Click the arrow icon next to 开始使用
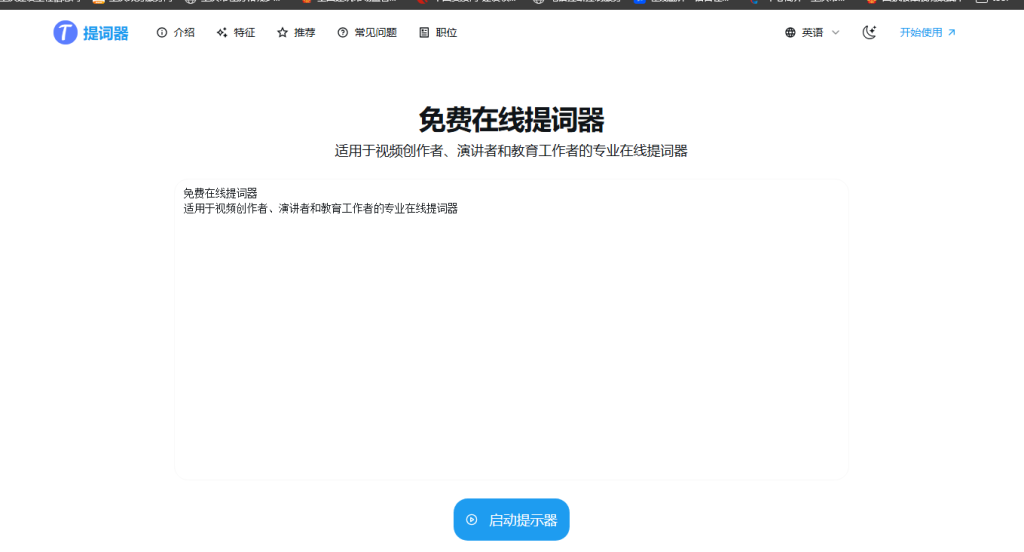This screenshot has height=552, width=1024. (x=952, y=33)
